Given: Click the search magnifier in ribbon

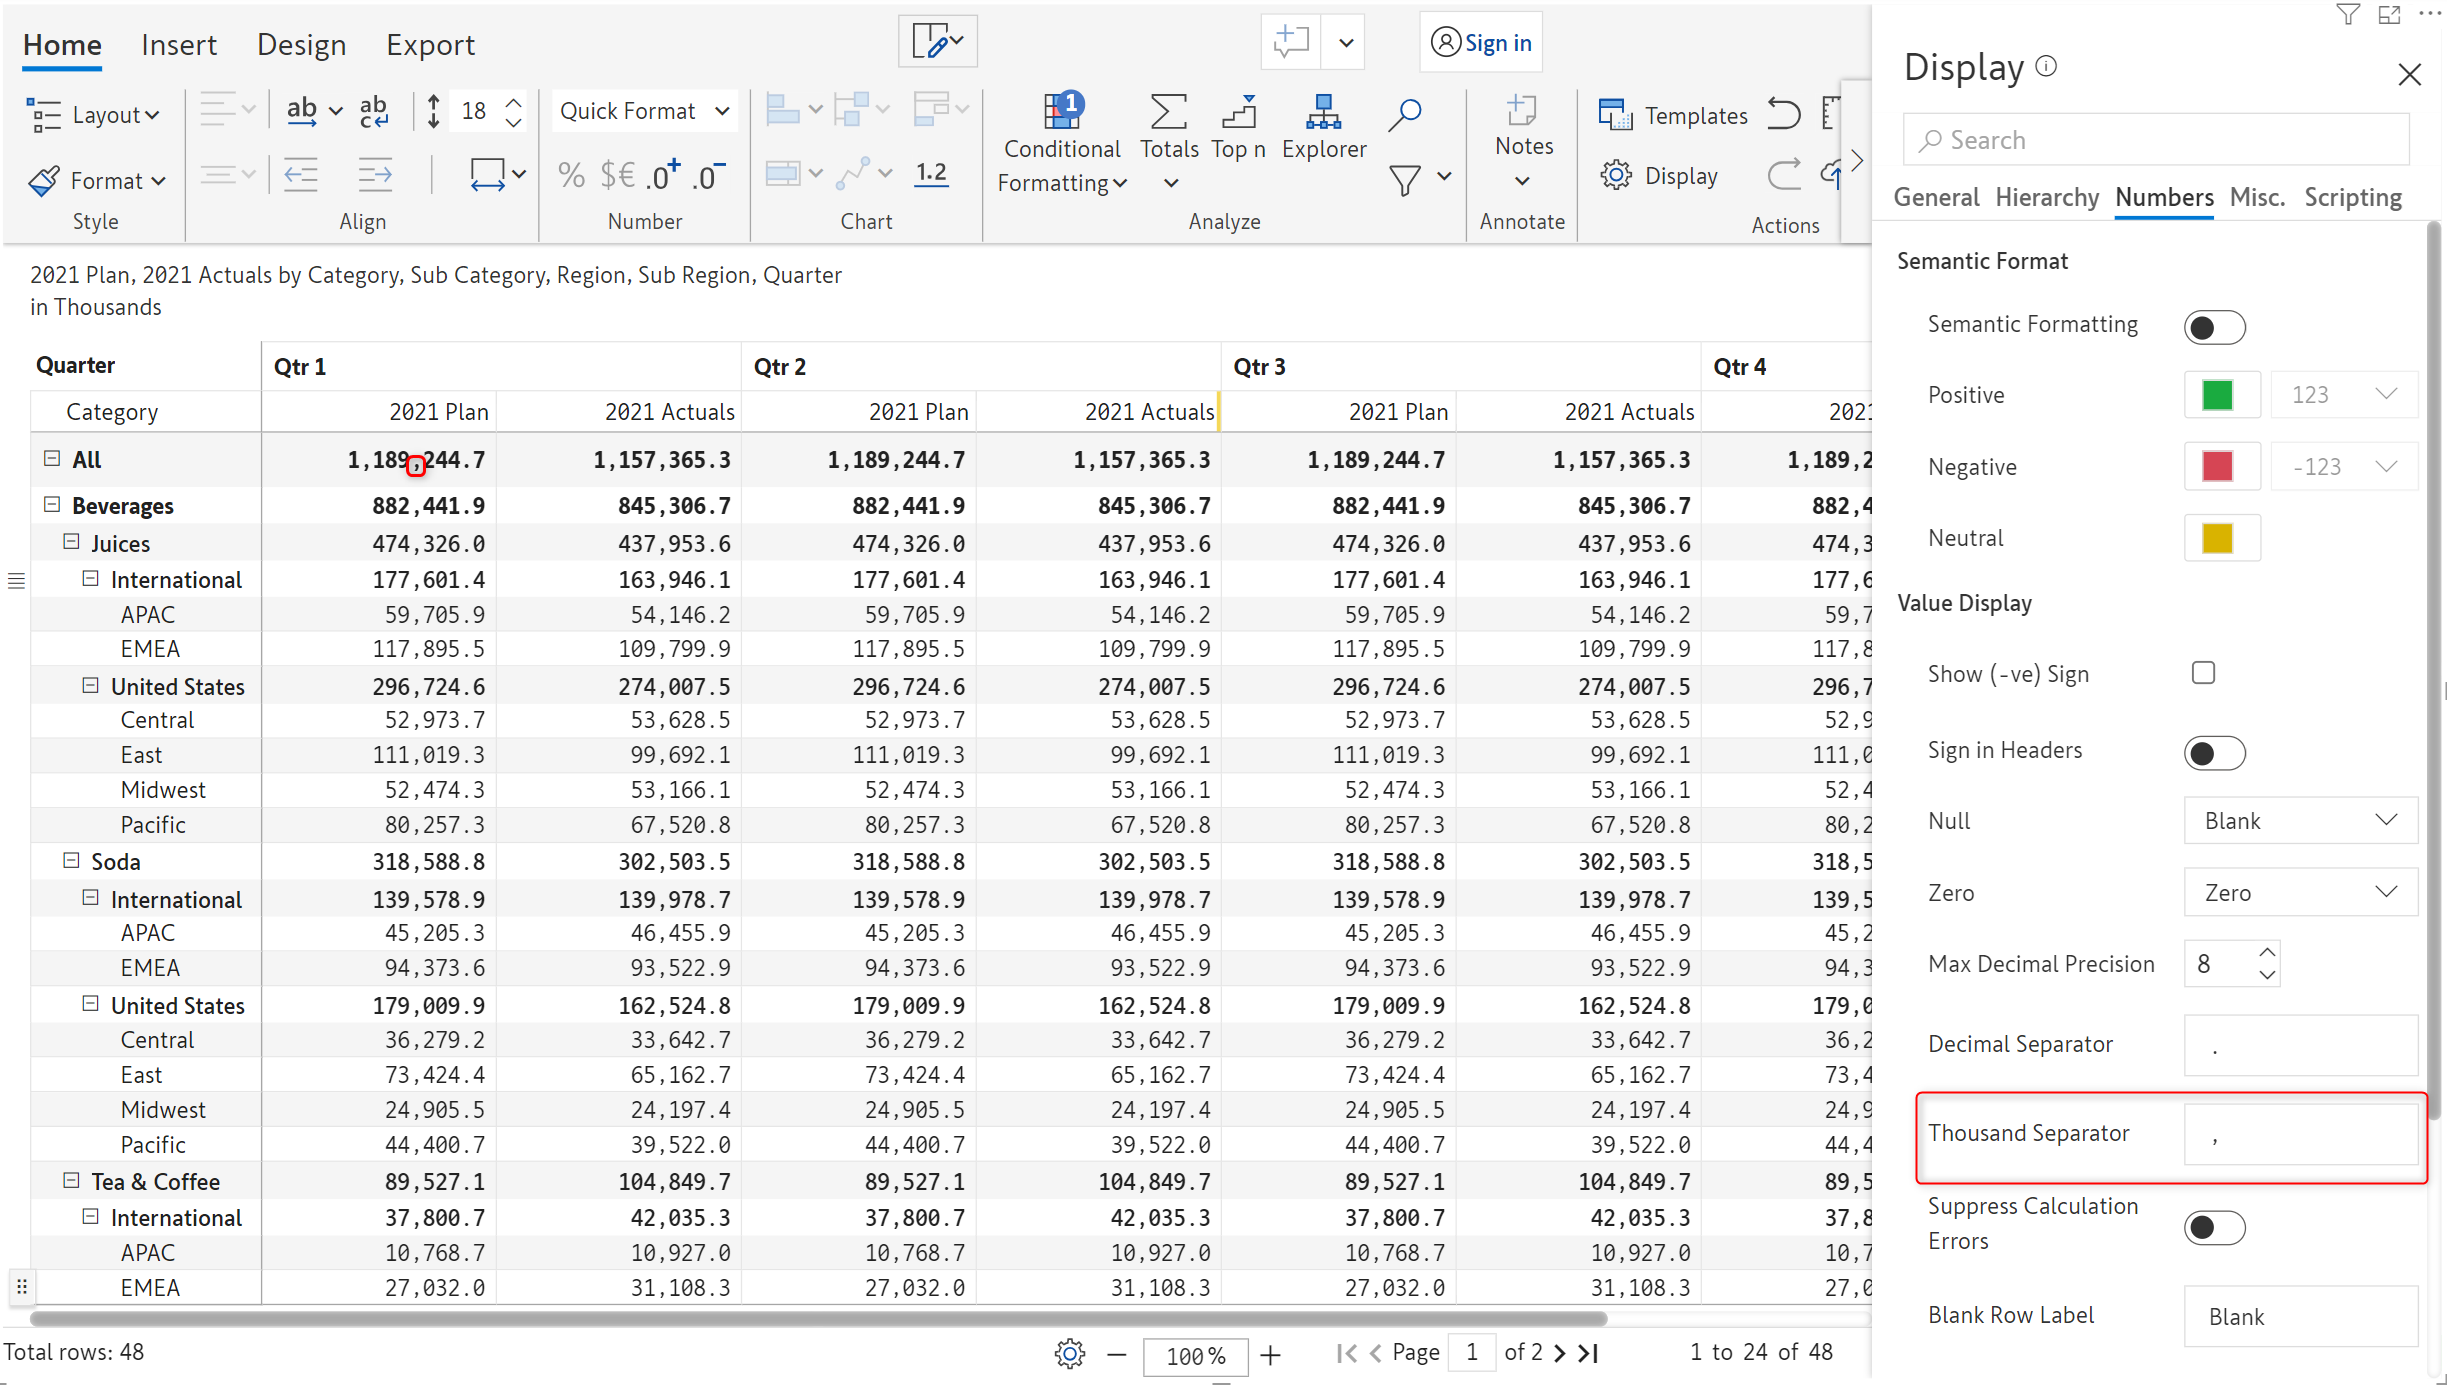Looking at the screenshot, I should [x=1405, y=114].
